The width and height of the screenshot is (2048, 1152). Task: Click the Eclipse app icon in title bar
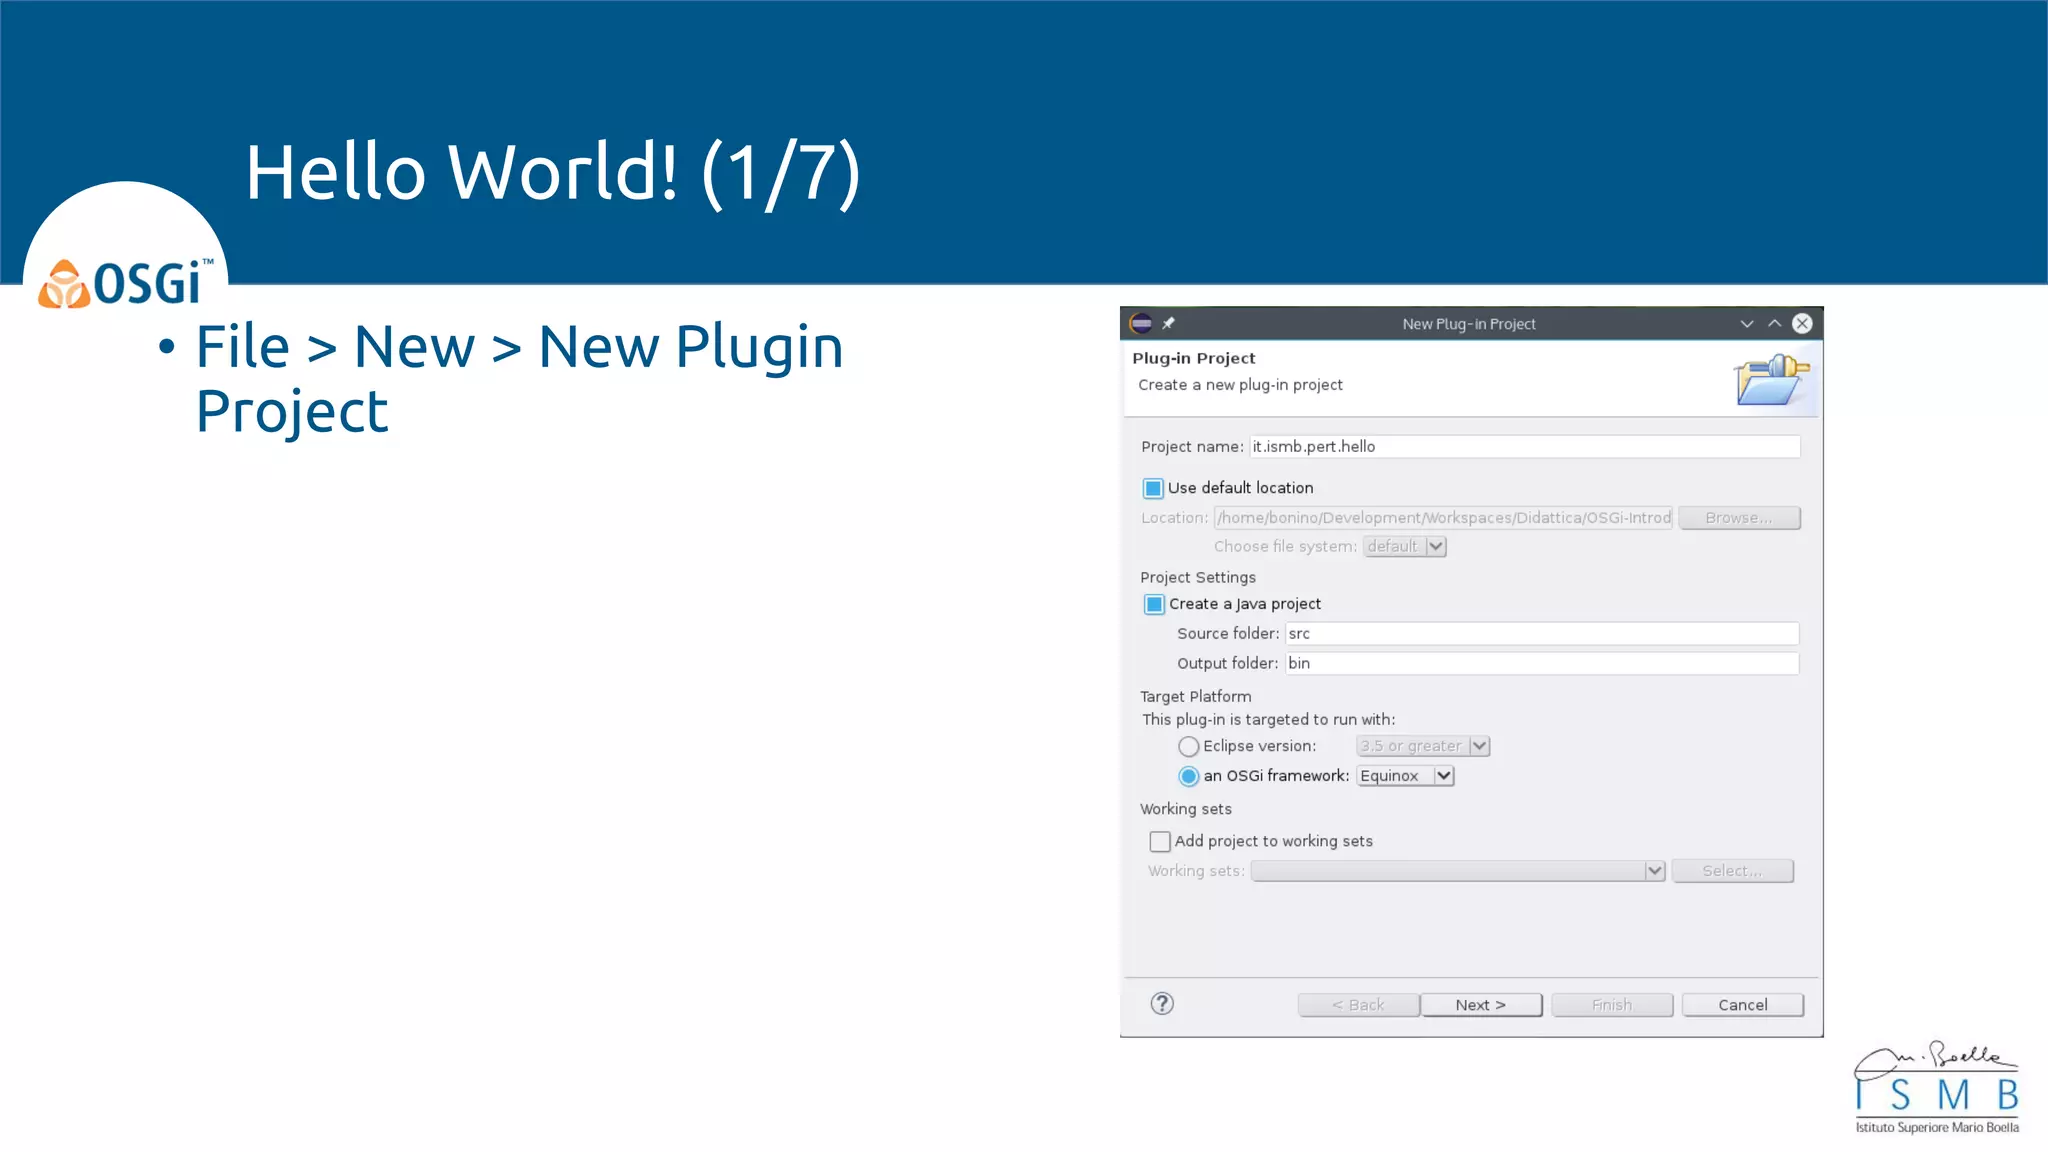click(x=1141, y=323)
